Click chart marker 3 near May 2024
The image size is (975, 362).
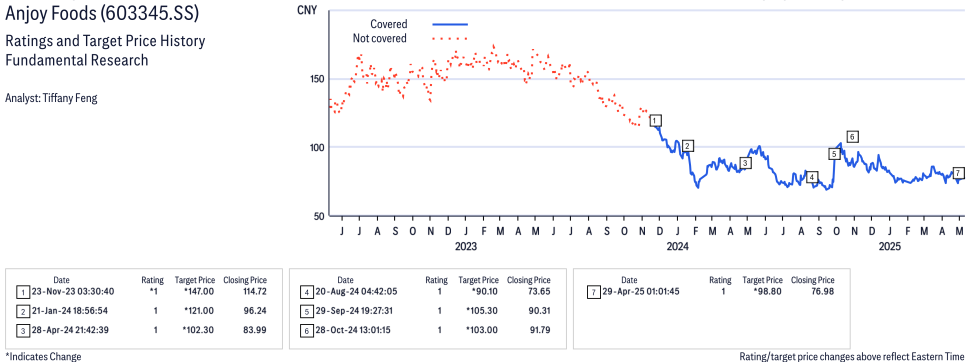pos(746,163)
